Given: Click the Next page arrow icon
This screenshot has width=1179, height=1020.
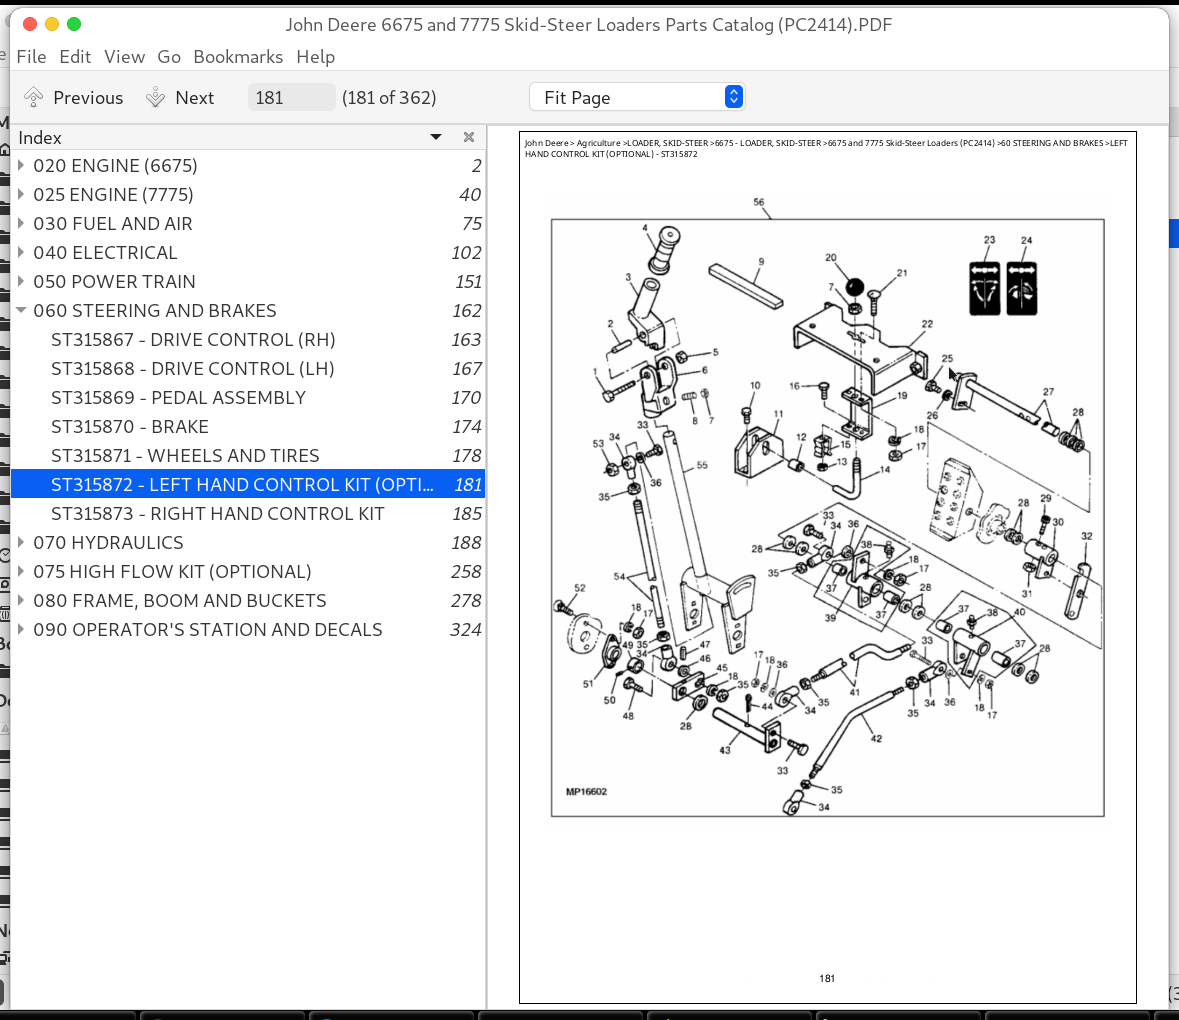Looking at the screenshot, I should pos(156,98).
